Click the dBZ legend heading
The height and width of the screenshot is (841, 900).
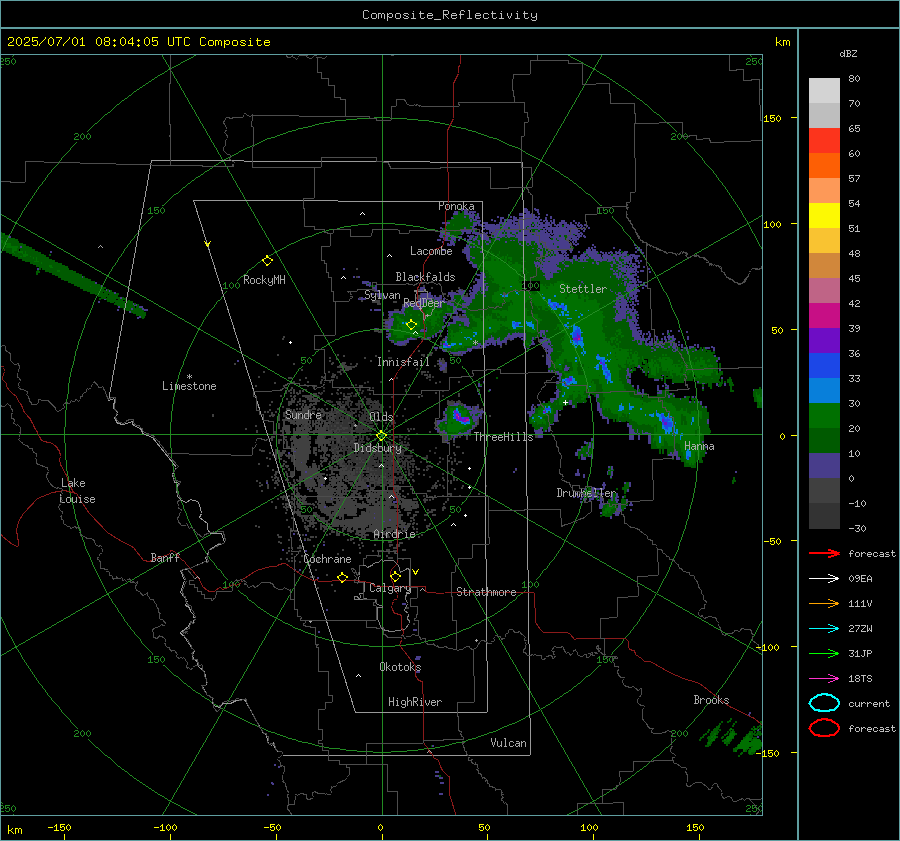(848, 53)
